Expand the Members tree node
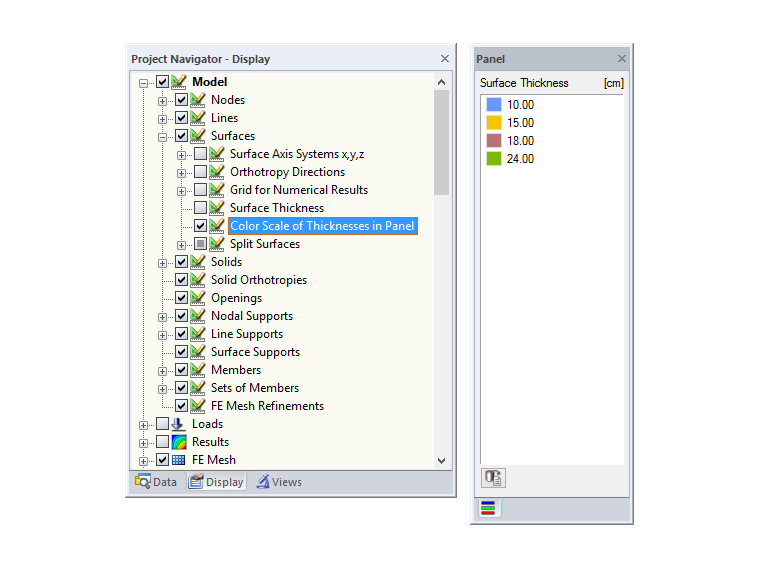Screen dimensions: 760x570 [x=162, y=372]
